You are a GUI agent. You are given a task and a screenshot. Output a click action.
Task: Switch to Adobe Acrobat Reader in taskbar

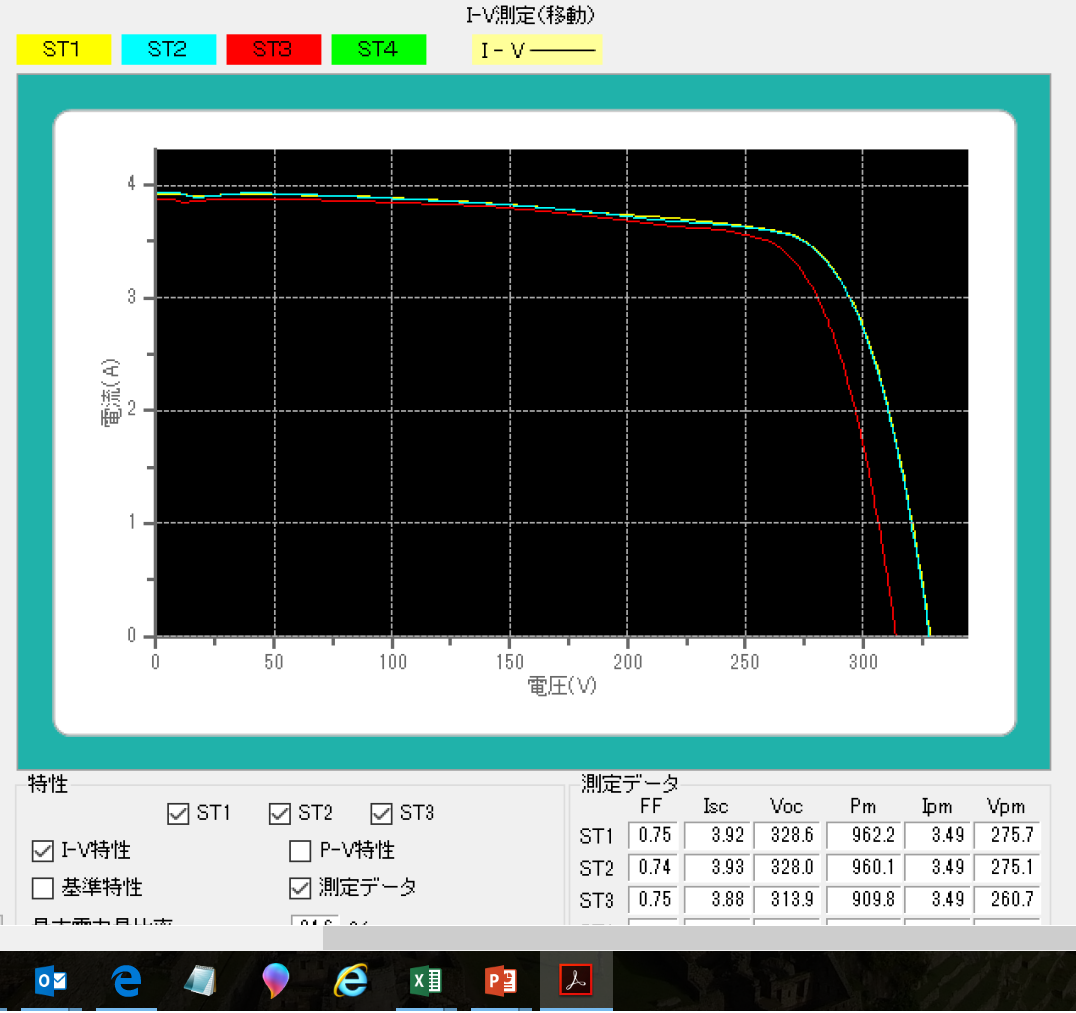click(x=576, y=981)
